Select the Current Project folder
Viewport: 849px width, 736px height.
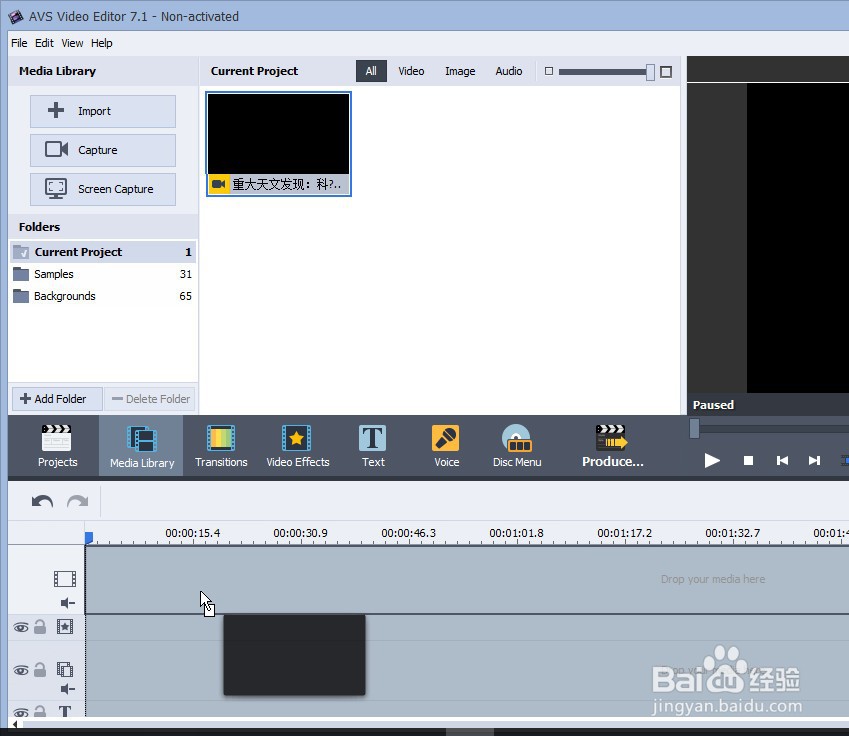click(x=103, y=252)
